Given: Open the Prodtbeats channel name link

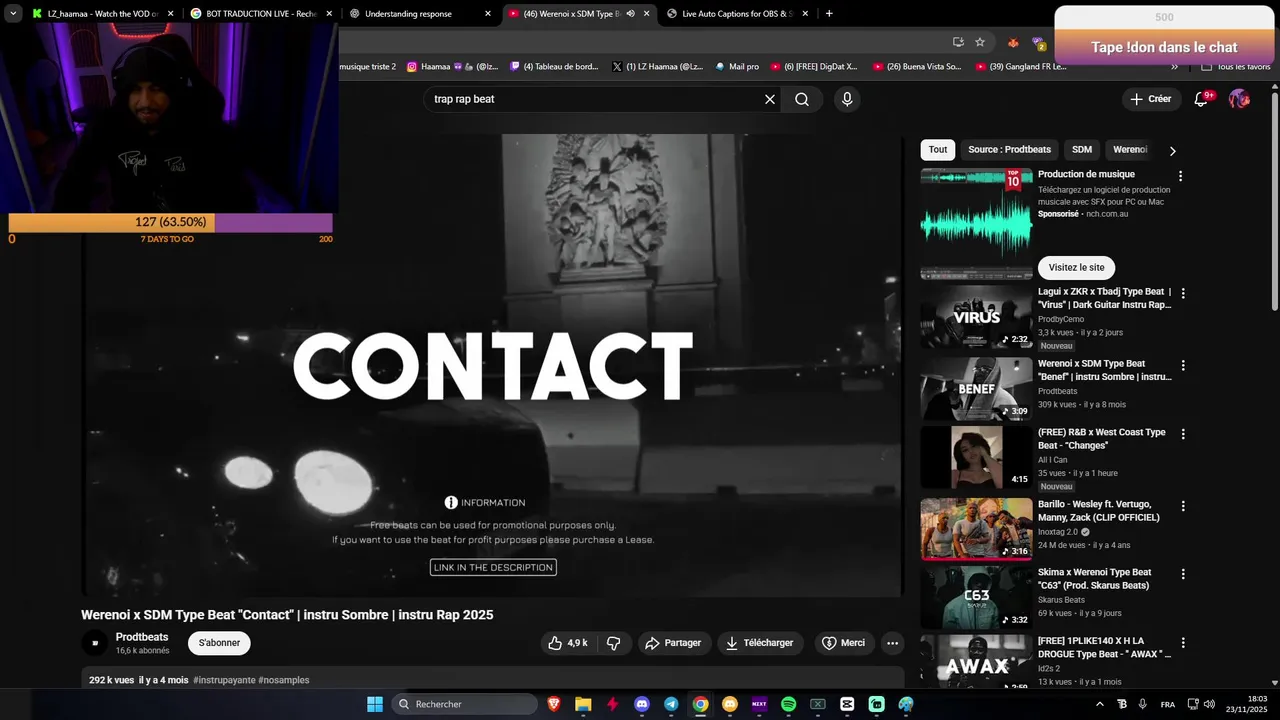Looking at the screenshot, I should (x=142, y=637).
